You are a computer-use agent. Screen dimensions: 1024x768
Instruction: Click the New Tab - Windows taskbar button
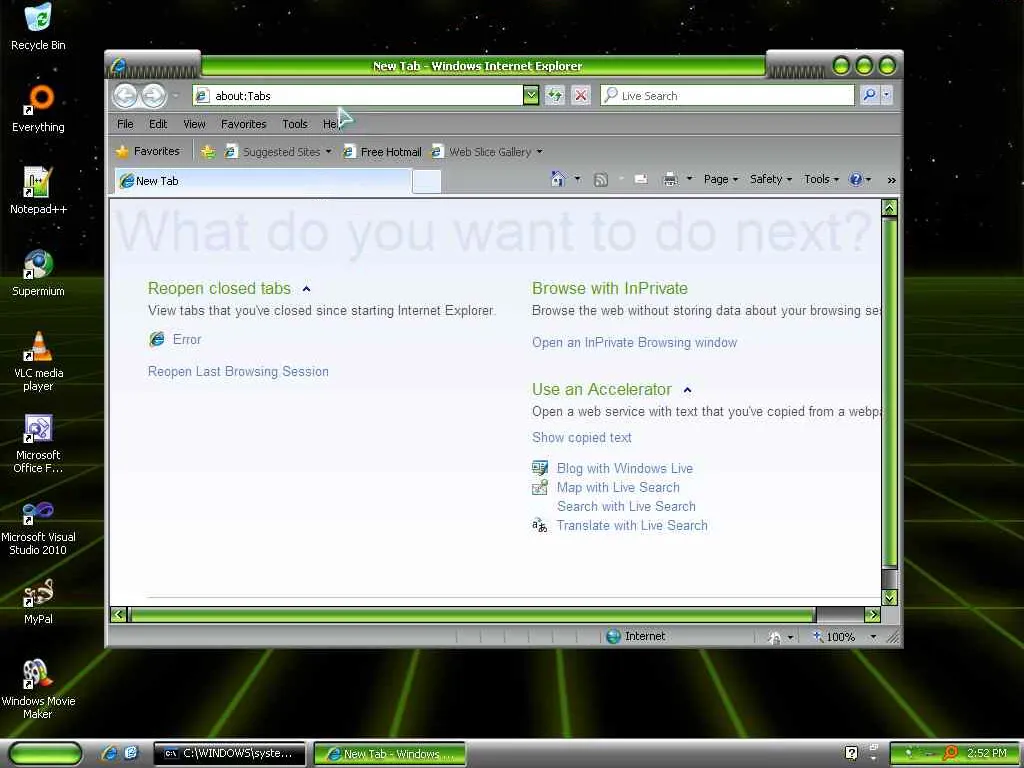pyautogui.click(x=390, y=753)
